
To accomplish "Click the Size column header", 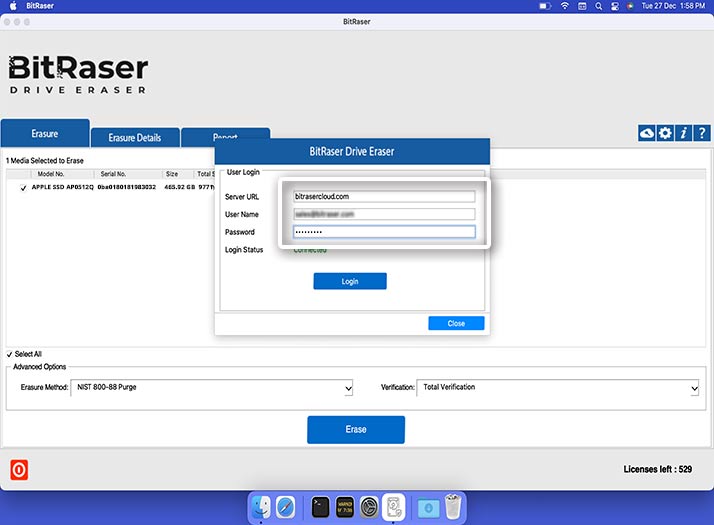I will [x=172, y=174].
